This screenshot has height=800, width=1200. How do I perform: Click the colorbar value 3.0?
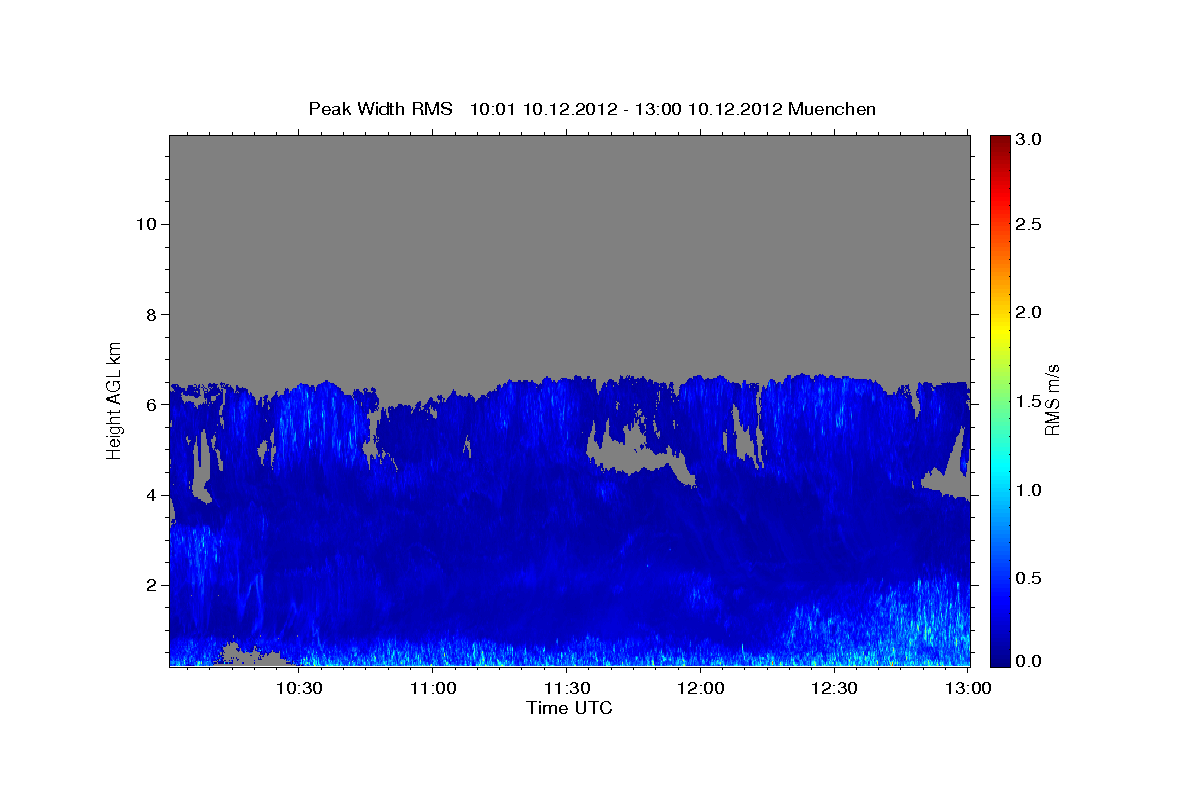(x=1030, y=139)
